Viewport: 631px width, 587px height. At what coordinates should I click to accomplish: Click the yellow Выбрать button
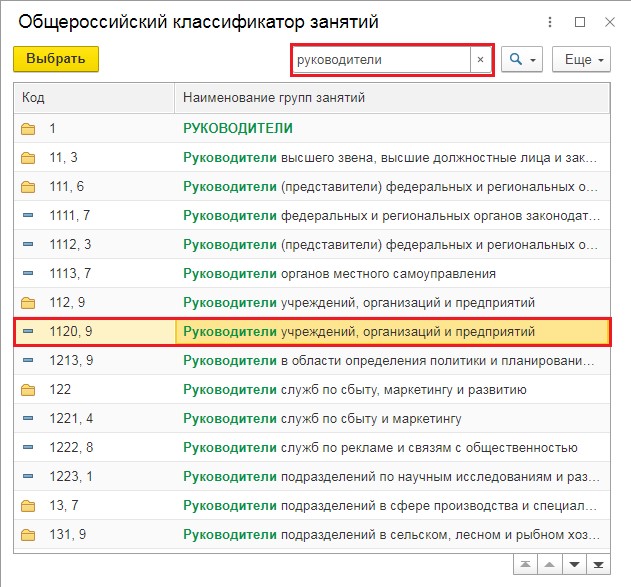coord(56,59)
